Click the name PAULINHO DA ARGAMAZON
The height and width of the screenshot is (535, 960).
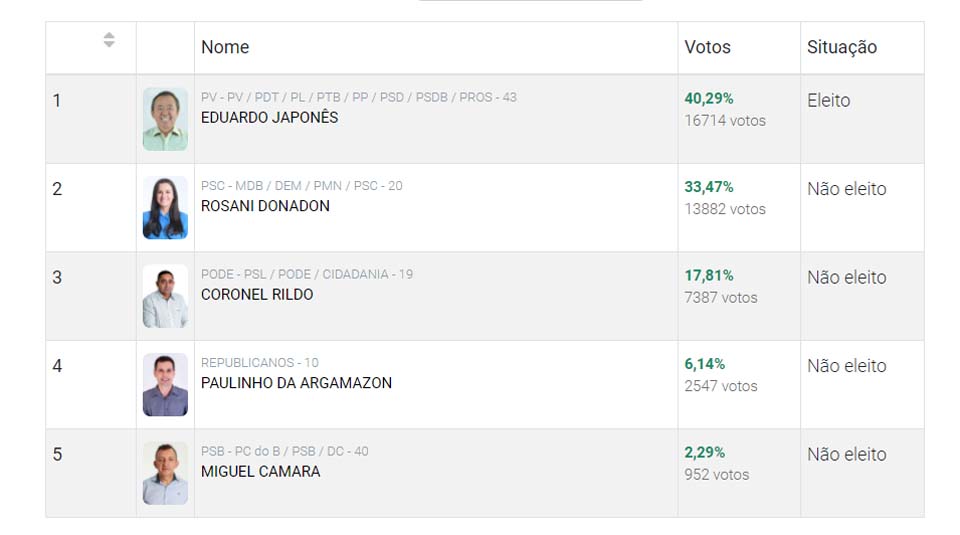296,383
